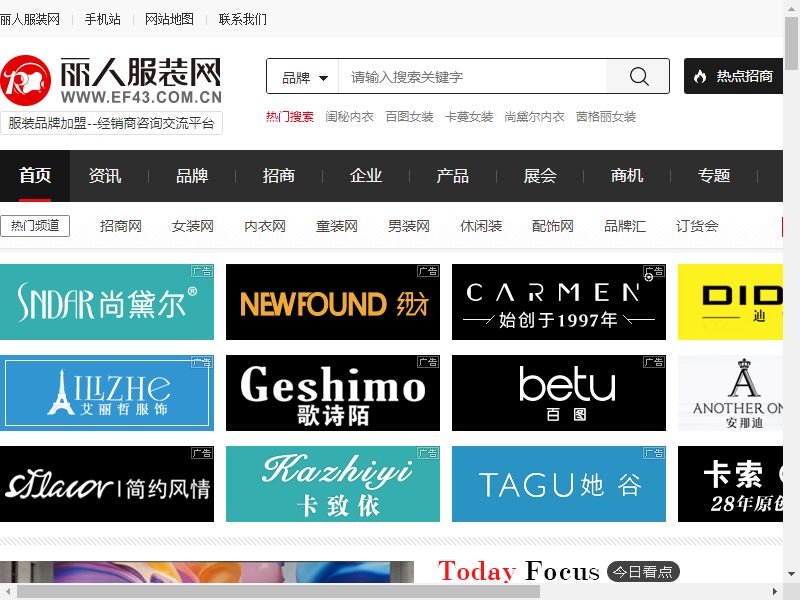The height and width of the screenshot is (600, 800).
Task: Open the betu 百图 brand banner
Action: point(559,393)
